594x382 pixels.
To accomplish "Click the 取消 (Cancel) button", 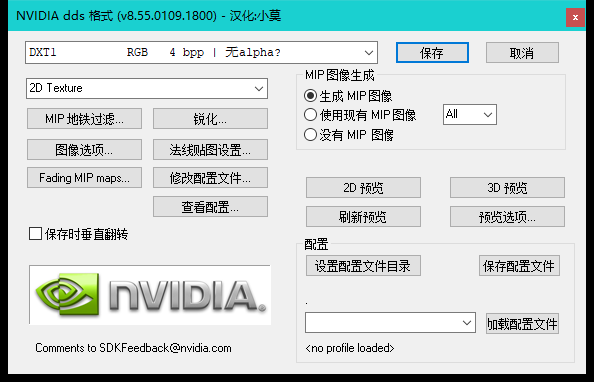I will click(522, 53).
